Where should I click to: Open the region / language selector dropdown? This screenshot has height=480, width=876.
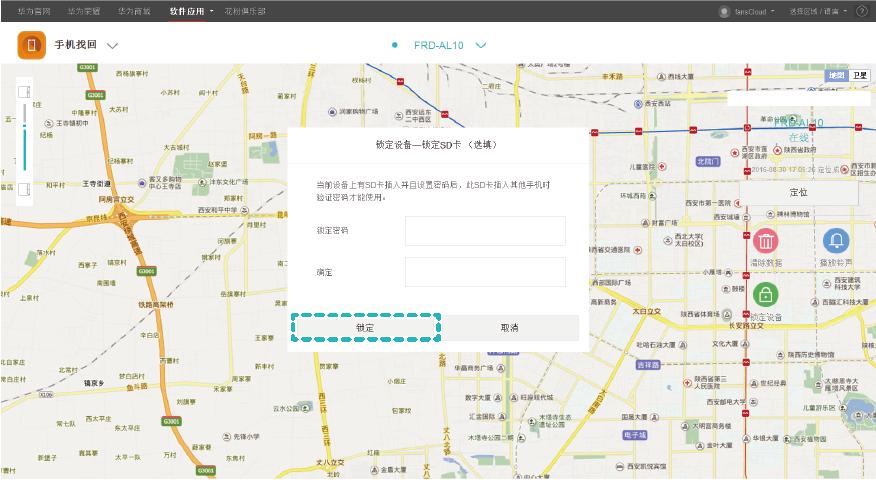[818, 11]
